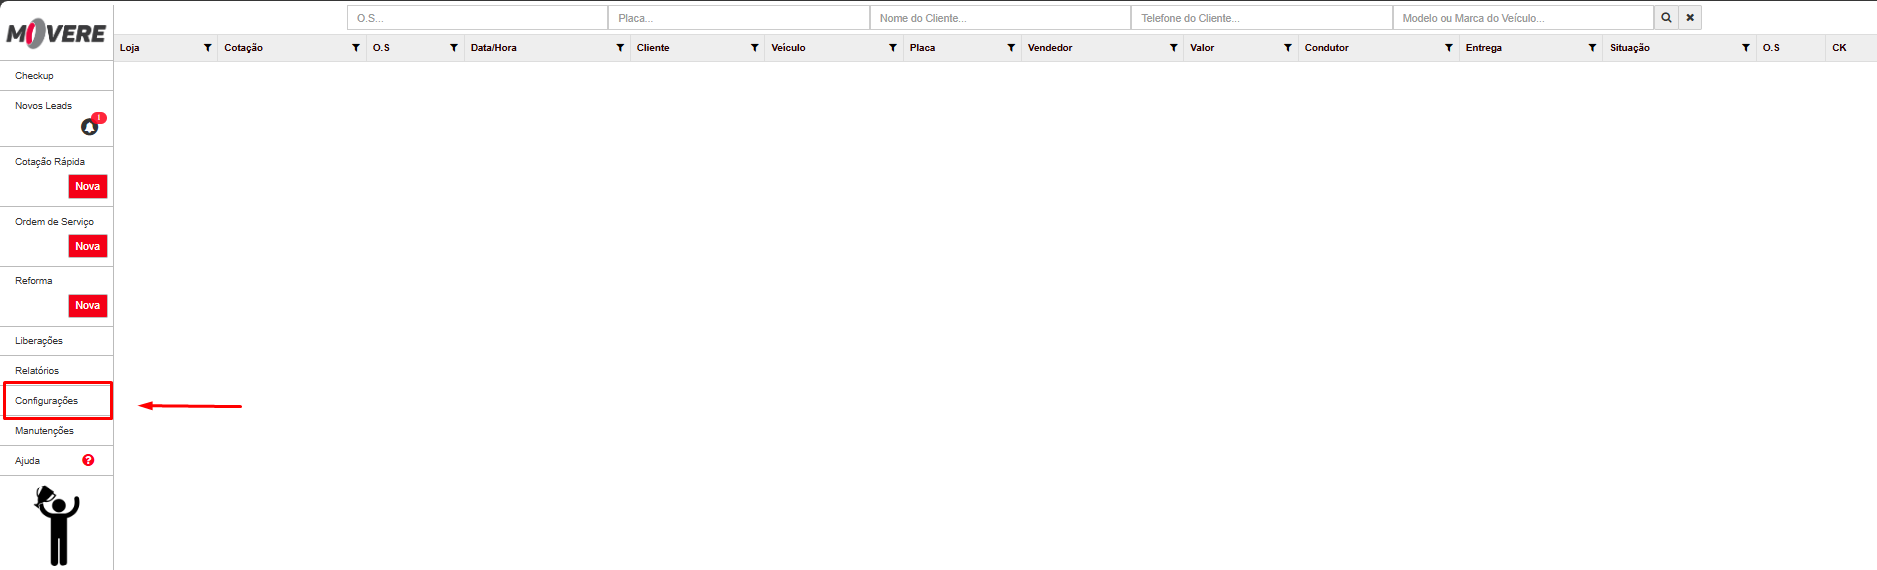Focus the O.S search field
Viewport: 1877px width, 570px height.
point(477,18)
